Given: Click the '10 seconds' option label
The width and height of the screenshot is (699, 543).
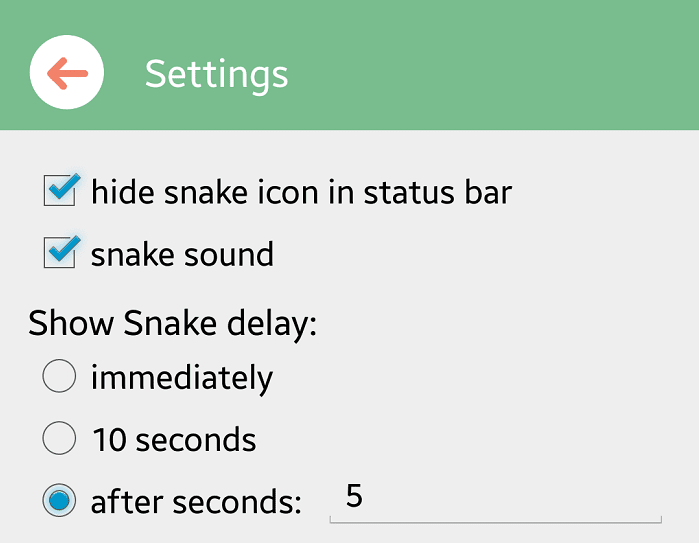Looking at the screenshot, I should 174,440.
